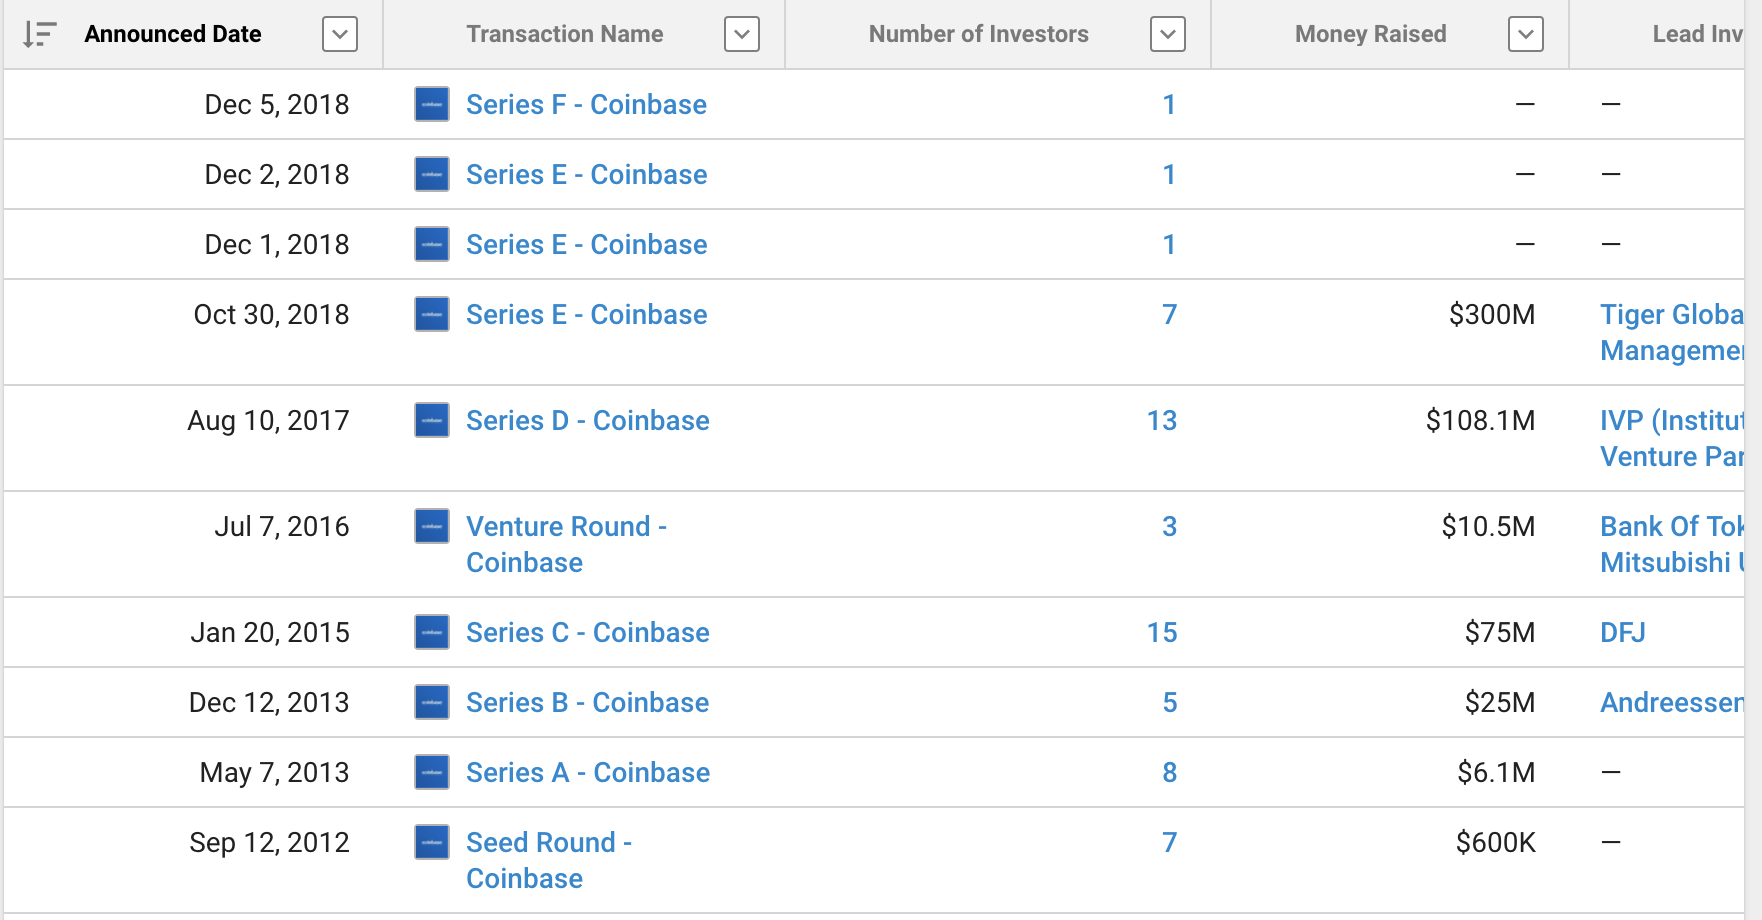
Task: Open Seed Round - Coinbase link
Action: click(x=548, y=860)
